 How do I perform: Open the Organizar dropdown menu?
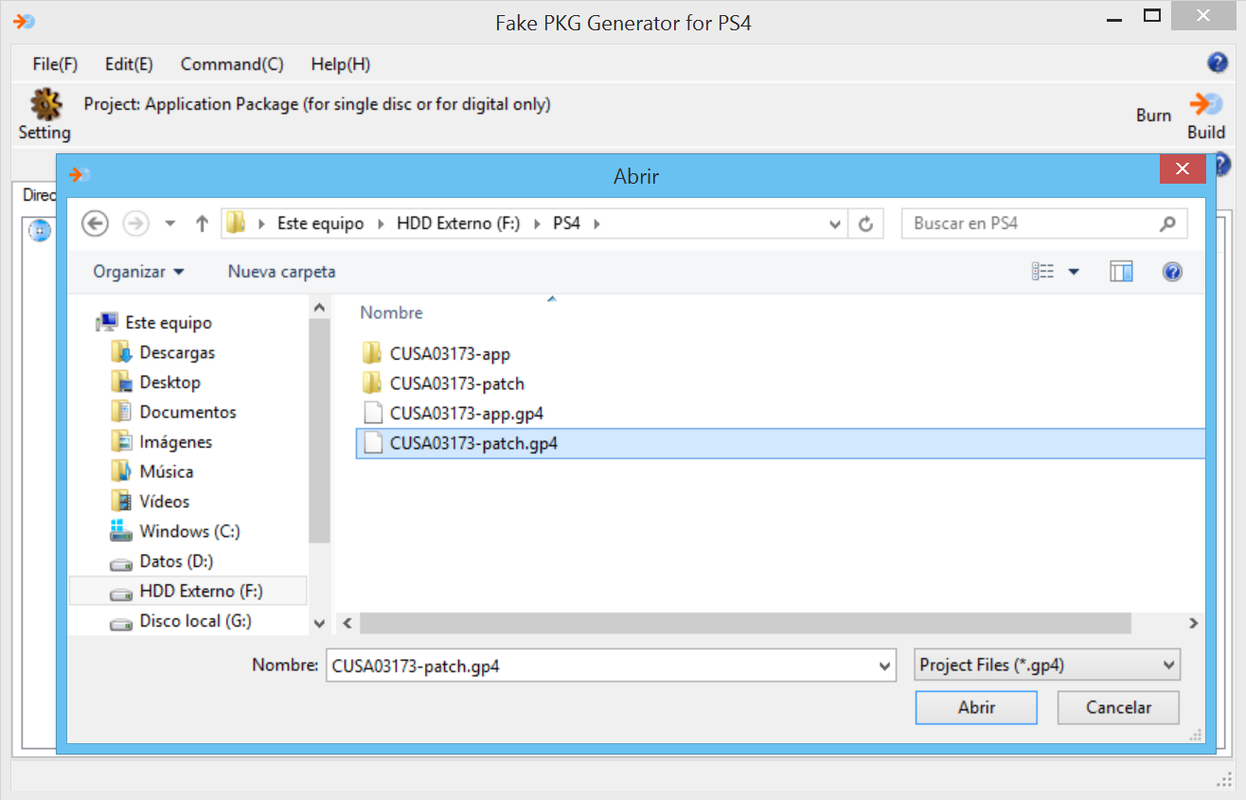pos(139,272)
